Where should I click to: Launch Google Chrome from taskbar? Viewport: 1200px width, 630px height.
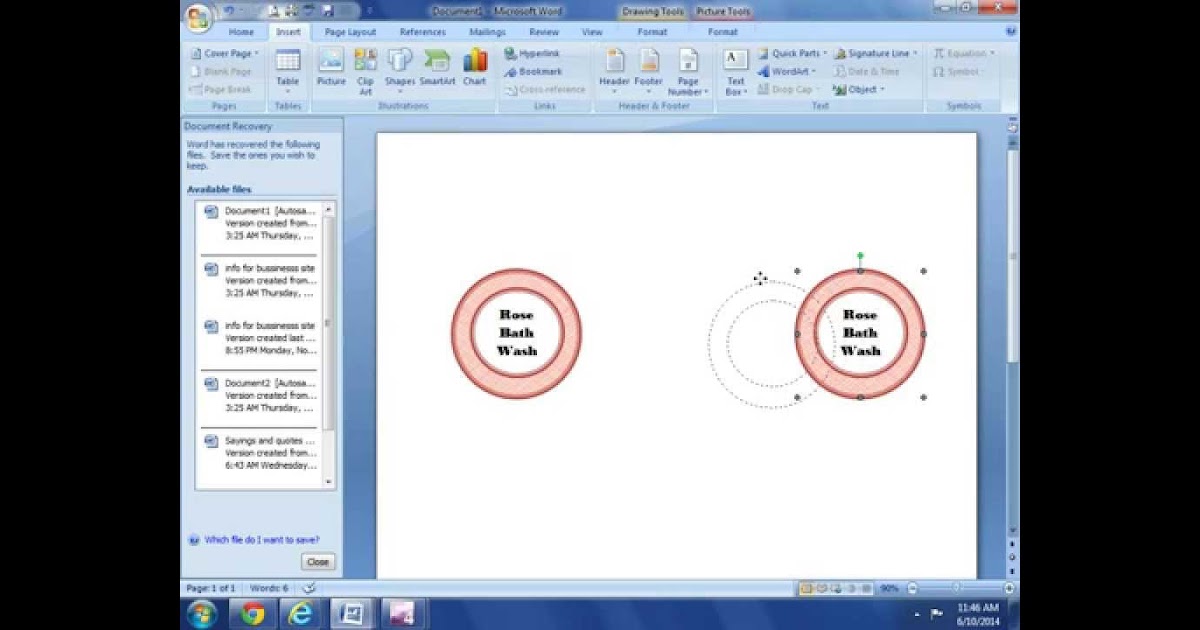(253, 614)
